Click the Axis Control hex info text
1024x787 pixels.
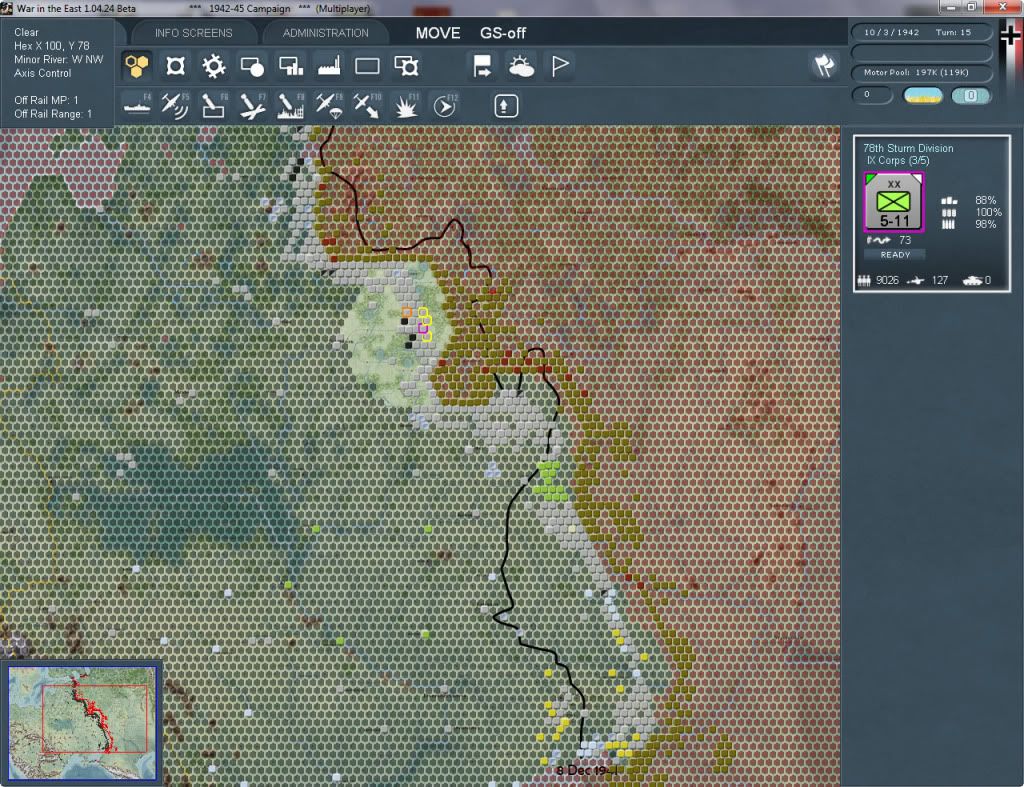pyautogui.click(x=42, y=73)
